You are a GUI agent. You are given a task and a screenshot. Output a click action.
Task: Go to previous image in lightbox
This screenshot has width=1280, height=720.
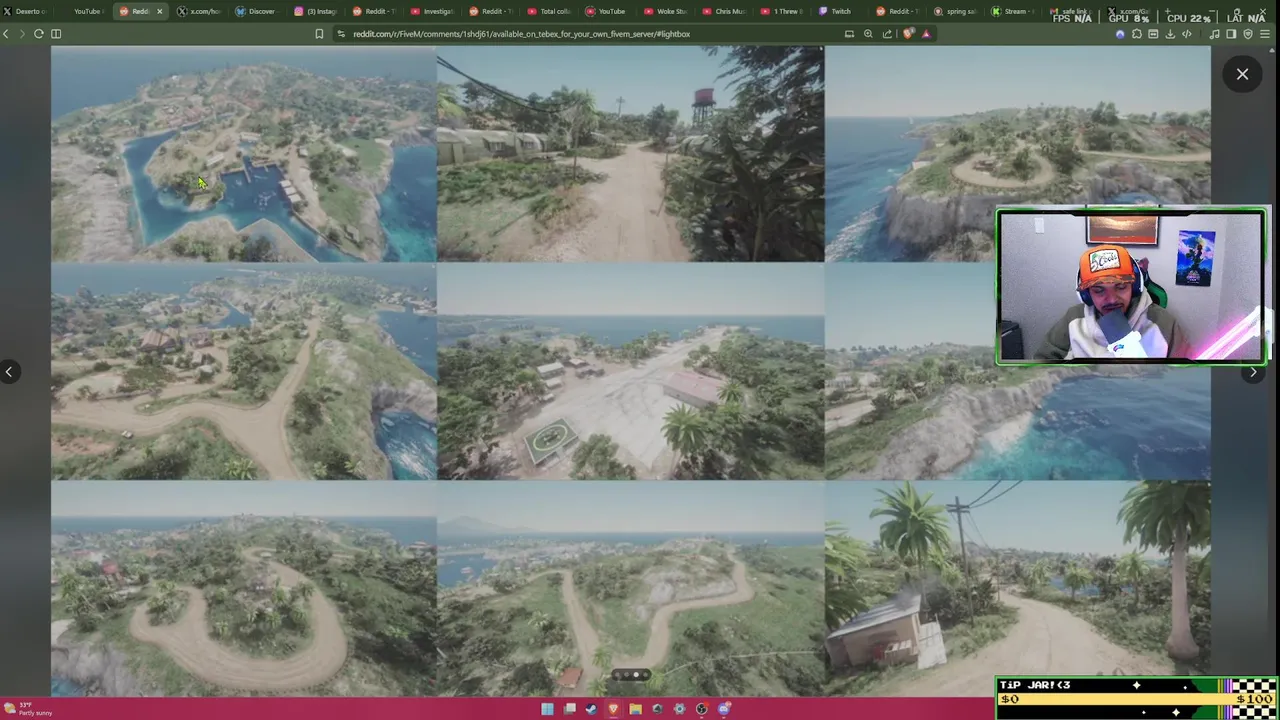[9, 372]
